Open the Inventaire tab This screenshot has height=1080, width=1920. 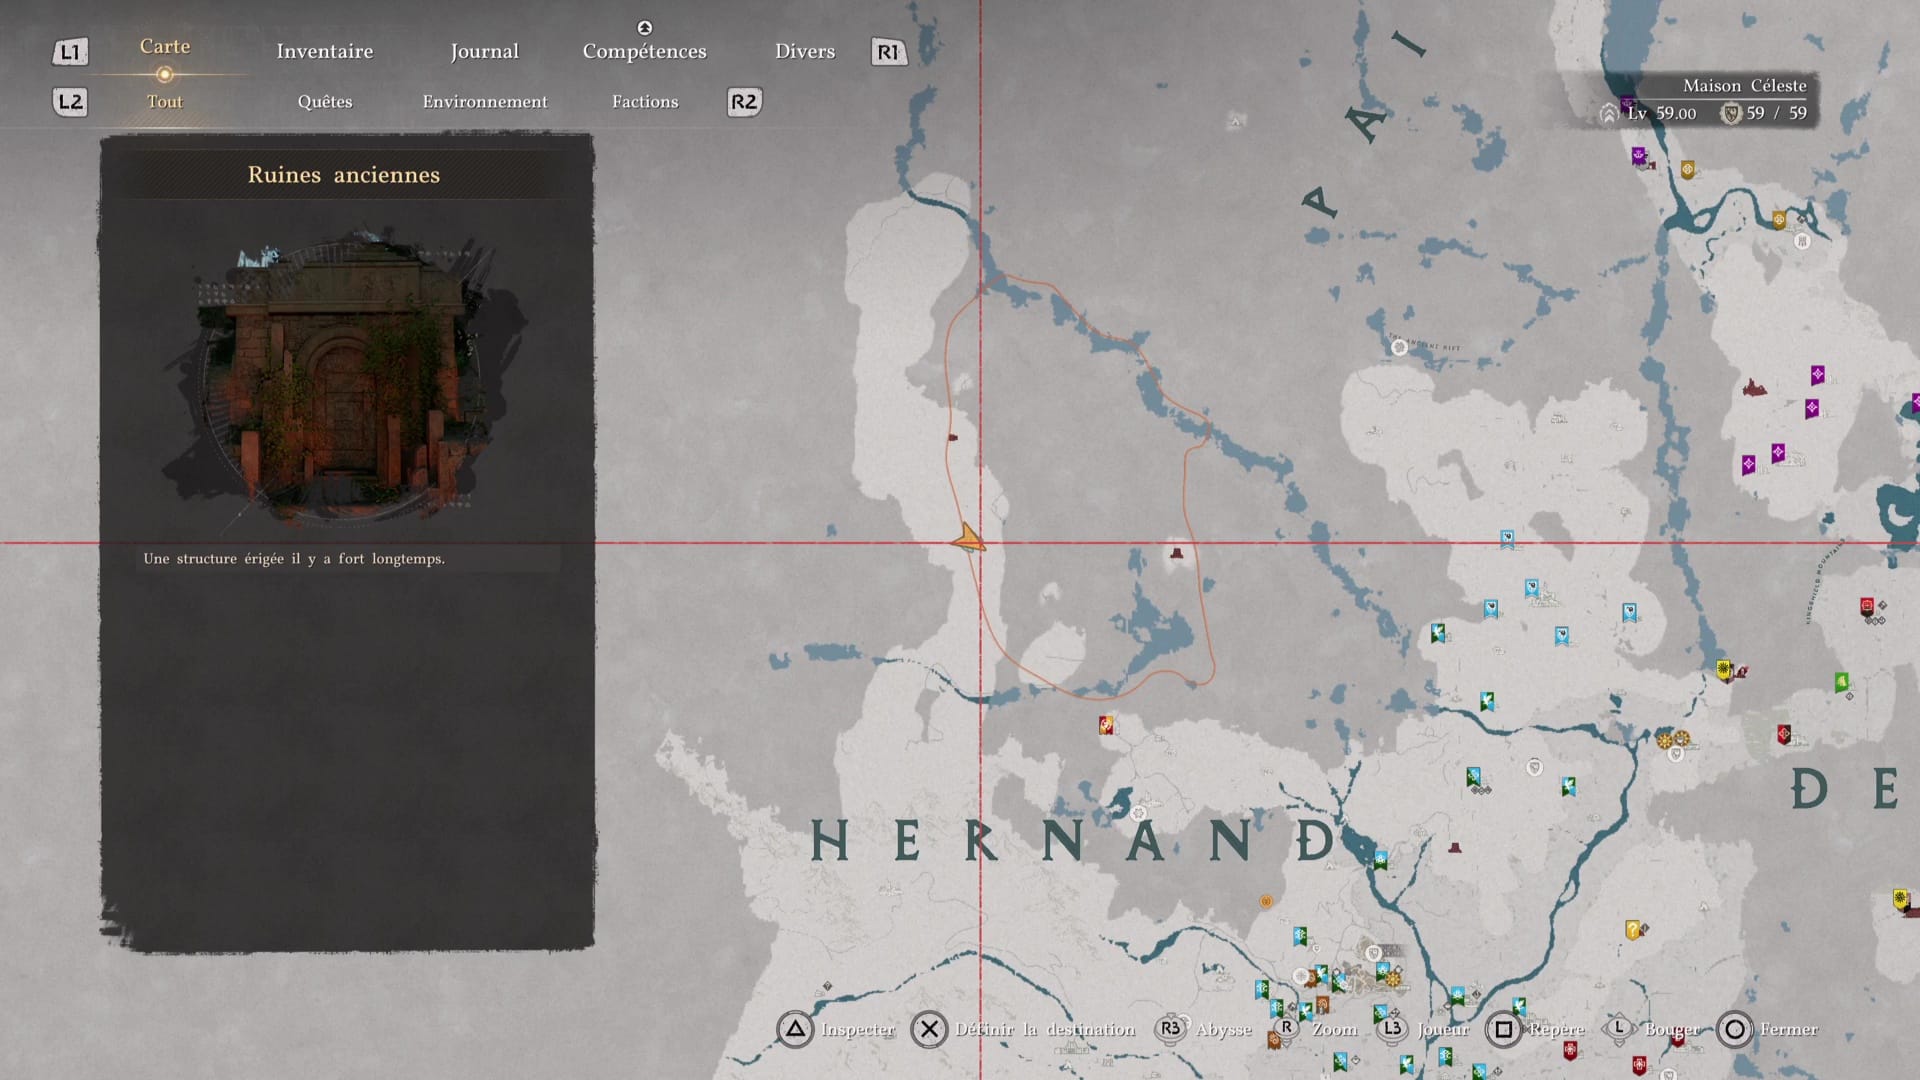[x=324, y=51]
